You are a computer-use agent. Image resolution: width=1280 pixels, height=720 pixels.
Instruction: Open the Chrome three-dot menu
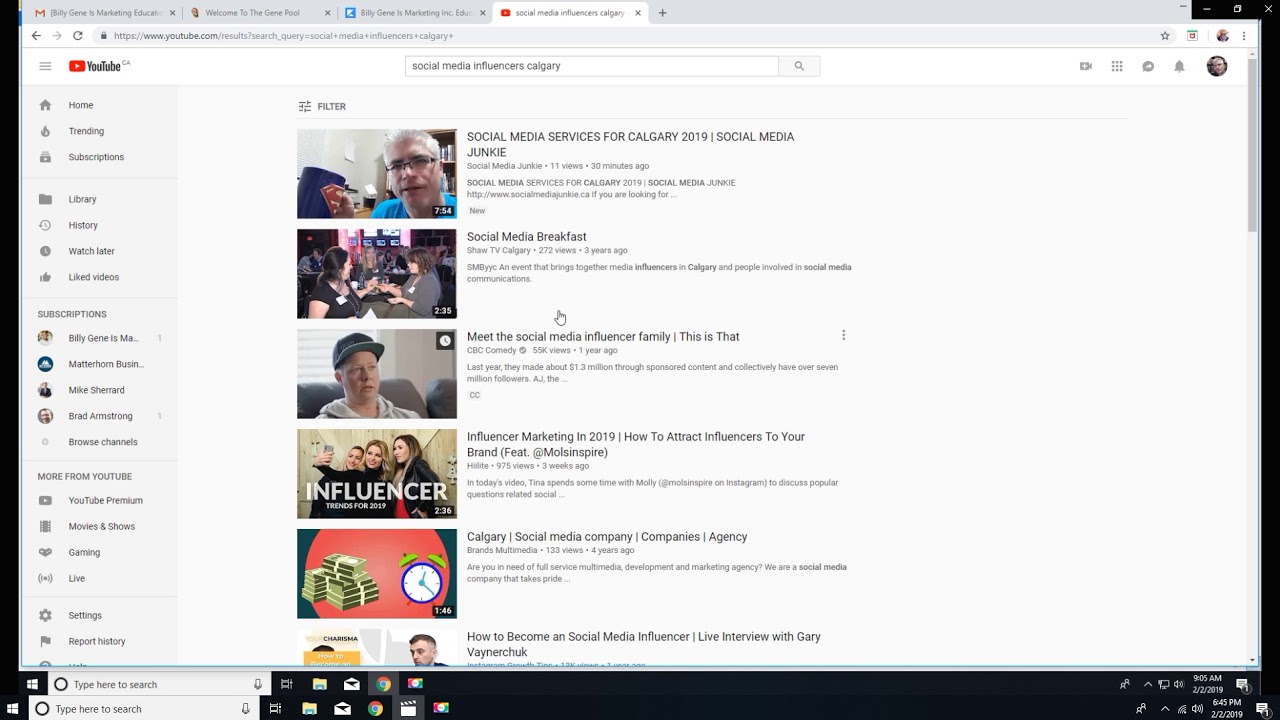click(1244, 36)
